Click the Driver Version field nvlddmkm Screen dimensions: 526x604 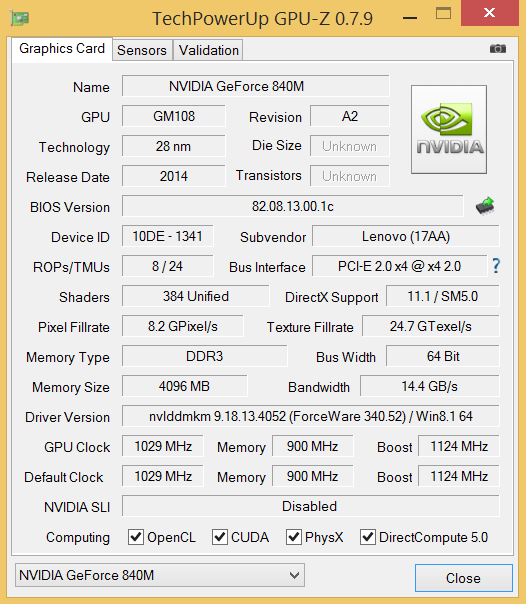(311, 416)
